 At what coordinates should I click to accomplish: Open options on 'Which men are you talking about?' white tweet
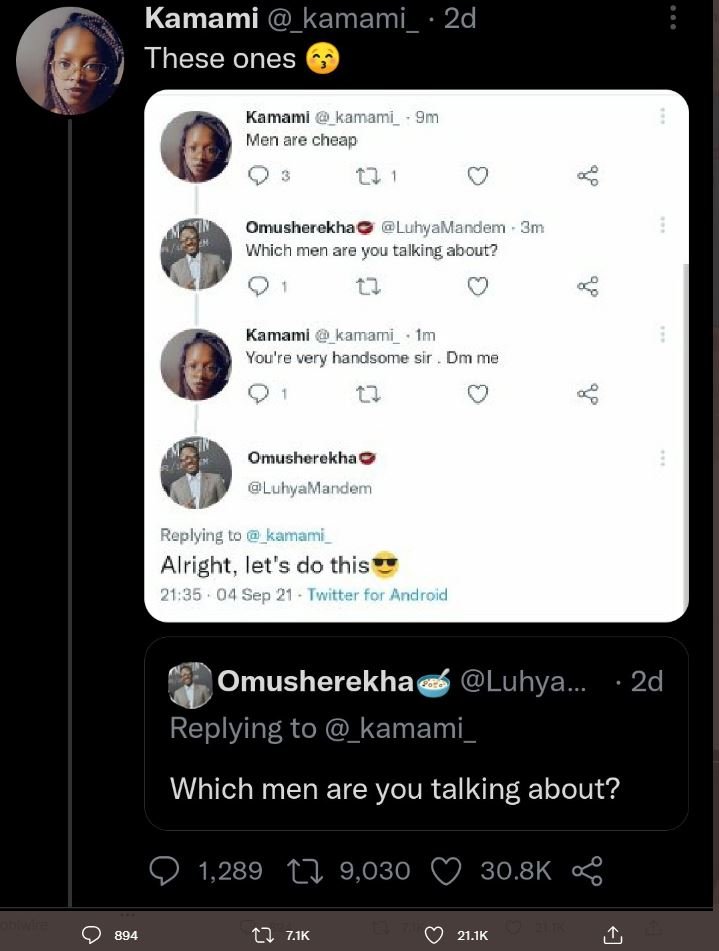tap(662, 225)
